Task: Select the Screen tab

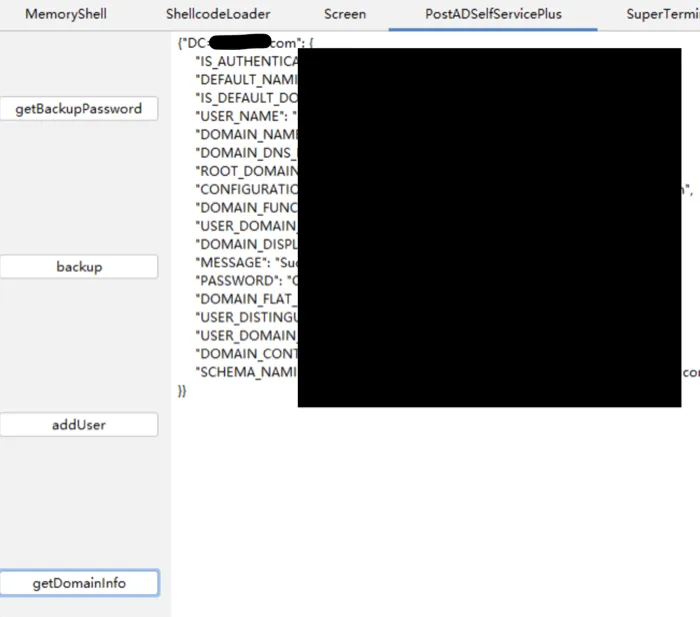Action: (x=345, y=14)
